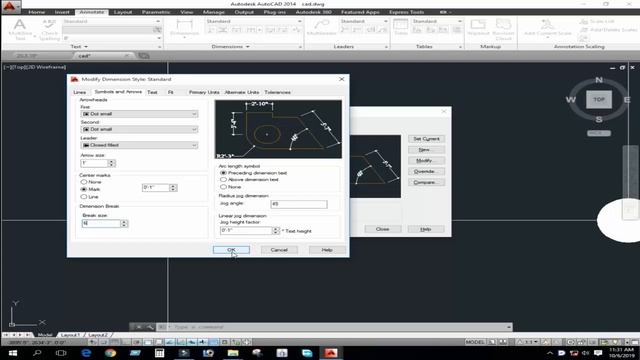Confirm dialog with OK button
Image resolution: width=640 pixels, height=360 pixels.
231,250
